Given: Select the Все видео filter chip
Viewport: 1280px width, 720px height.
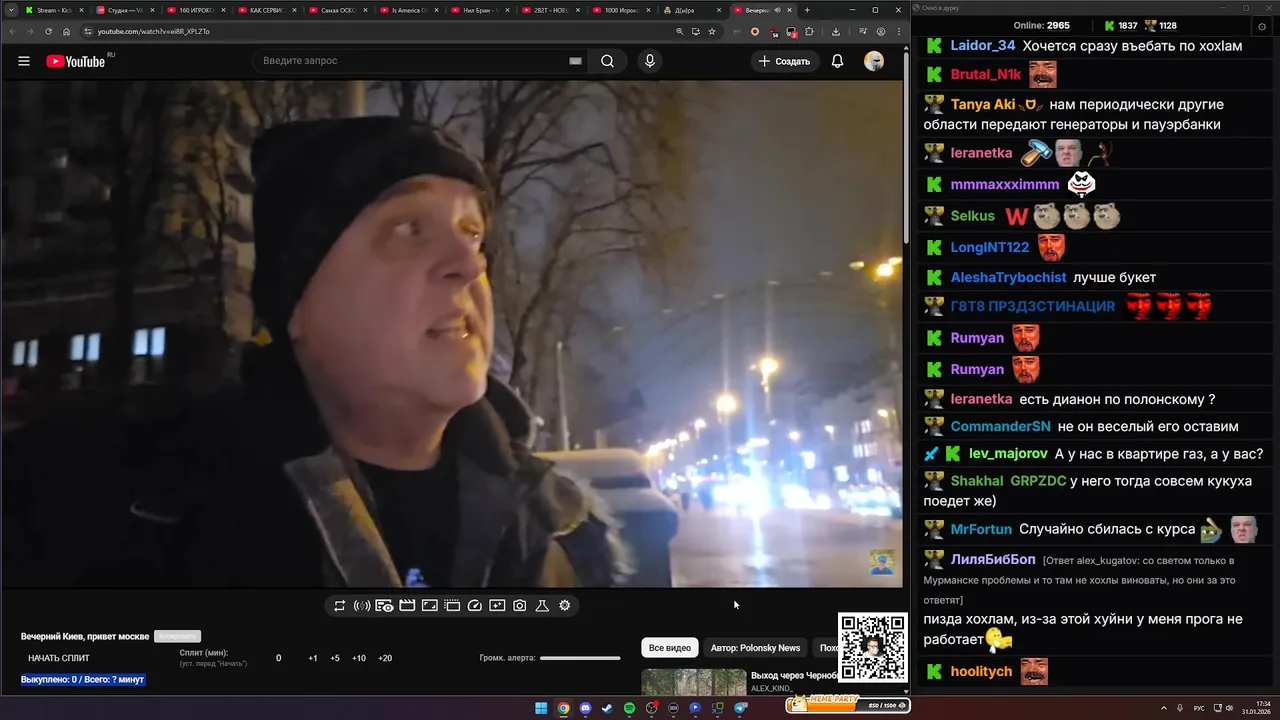Looking at the screenshot, I should (x=670, y=648).
